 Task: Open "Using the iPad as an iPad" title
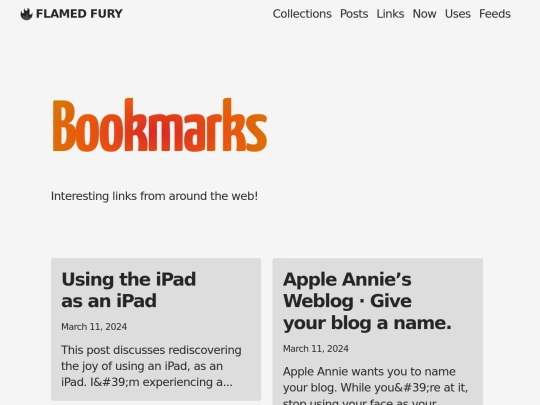click(x=128, y=290)
